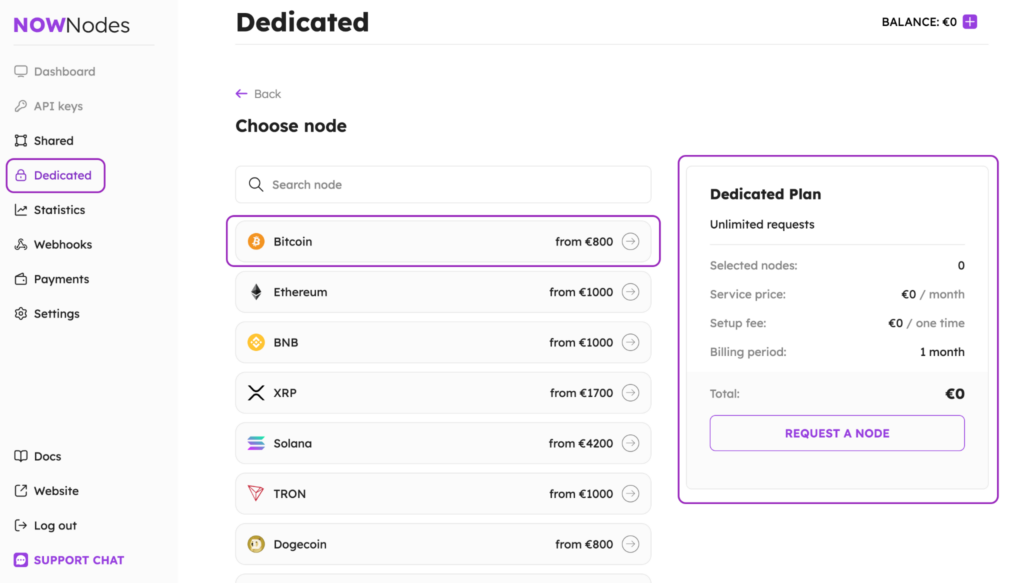Go back using the Back link
Viewport: 1024px width, 583px height.
click(258, 94)
